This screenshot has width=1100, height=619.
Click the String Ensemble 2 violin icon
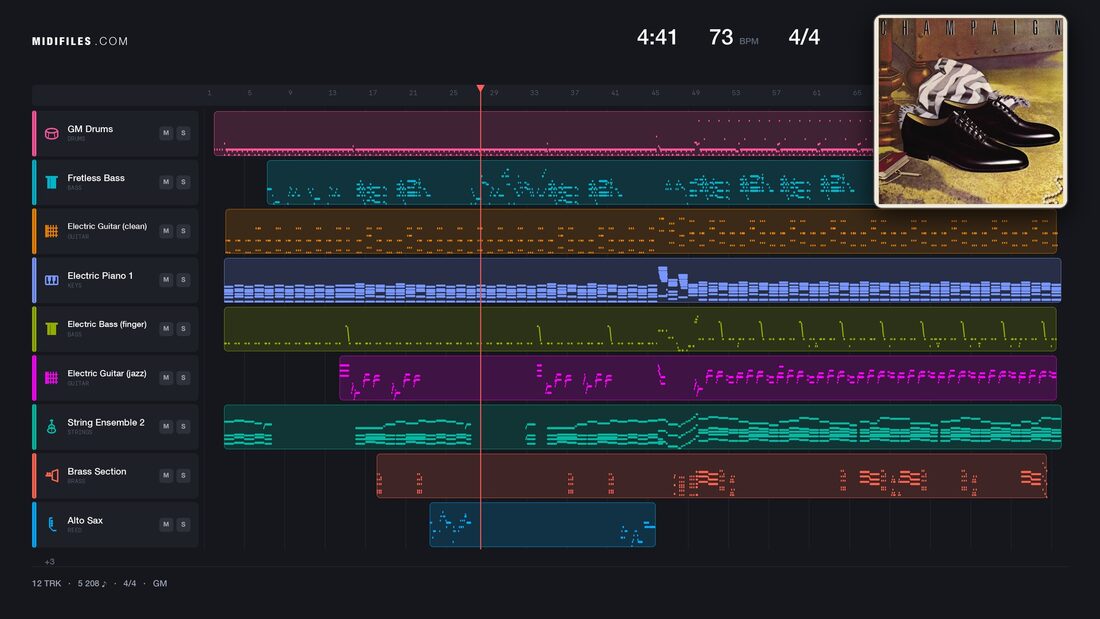pyautogui.click(x=51, y=427)
